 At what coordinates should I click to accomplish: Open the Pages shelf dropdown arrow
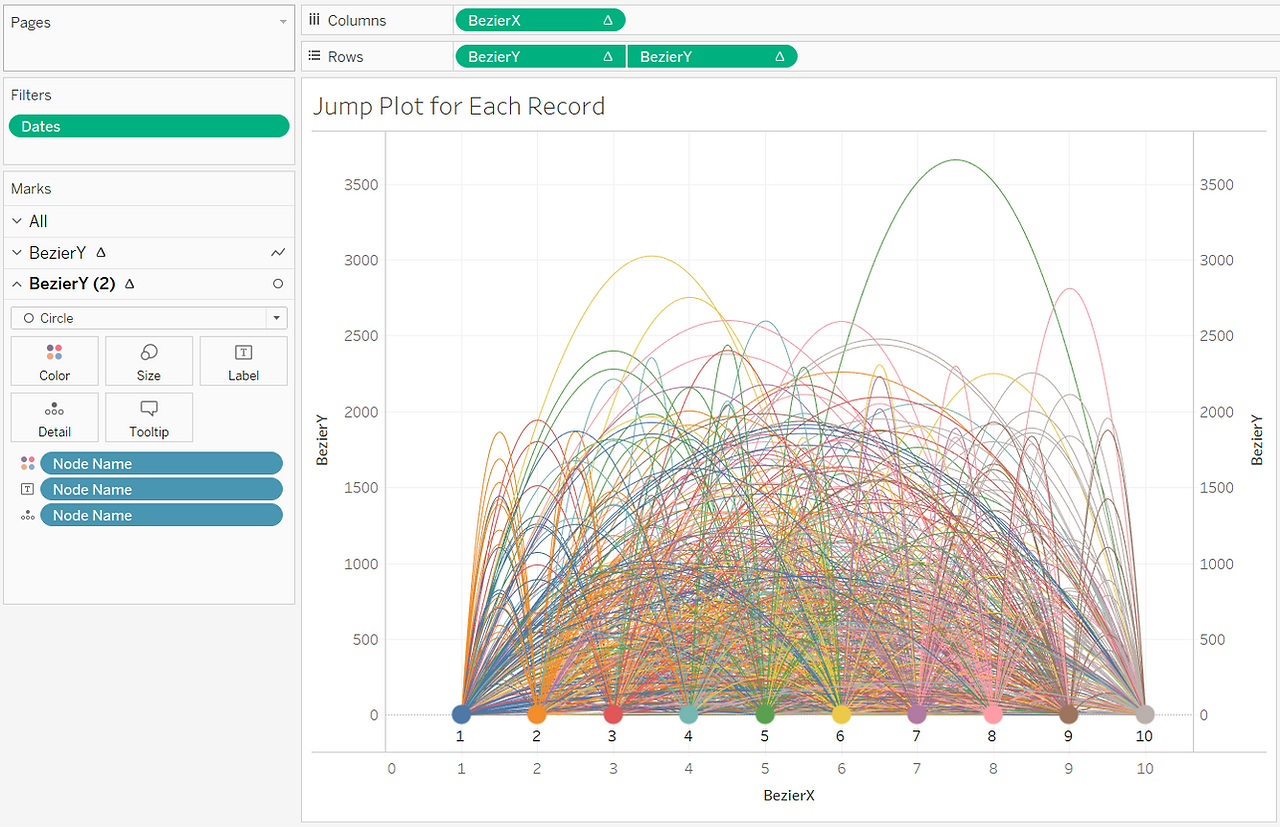point(283,22)
